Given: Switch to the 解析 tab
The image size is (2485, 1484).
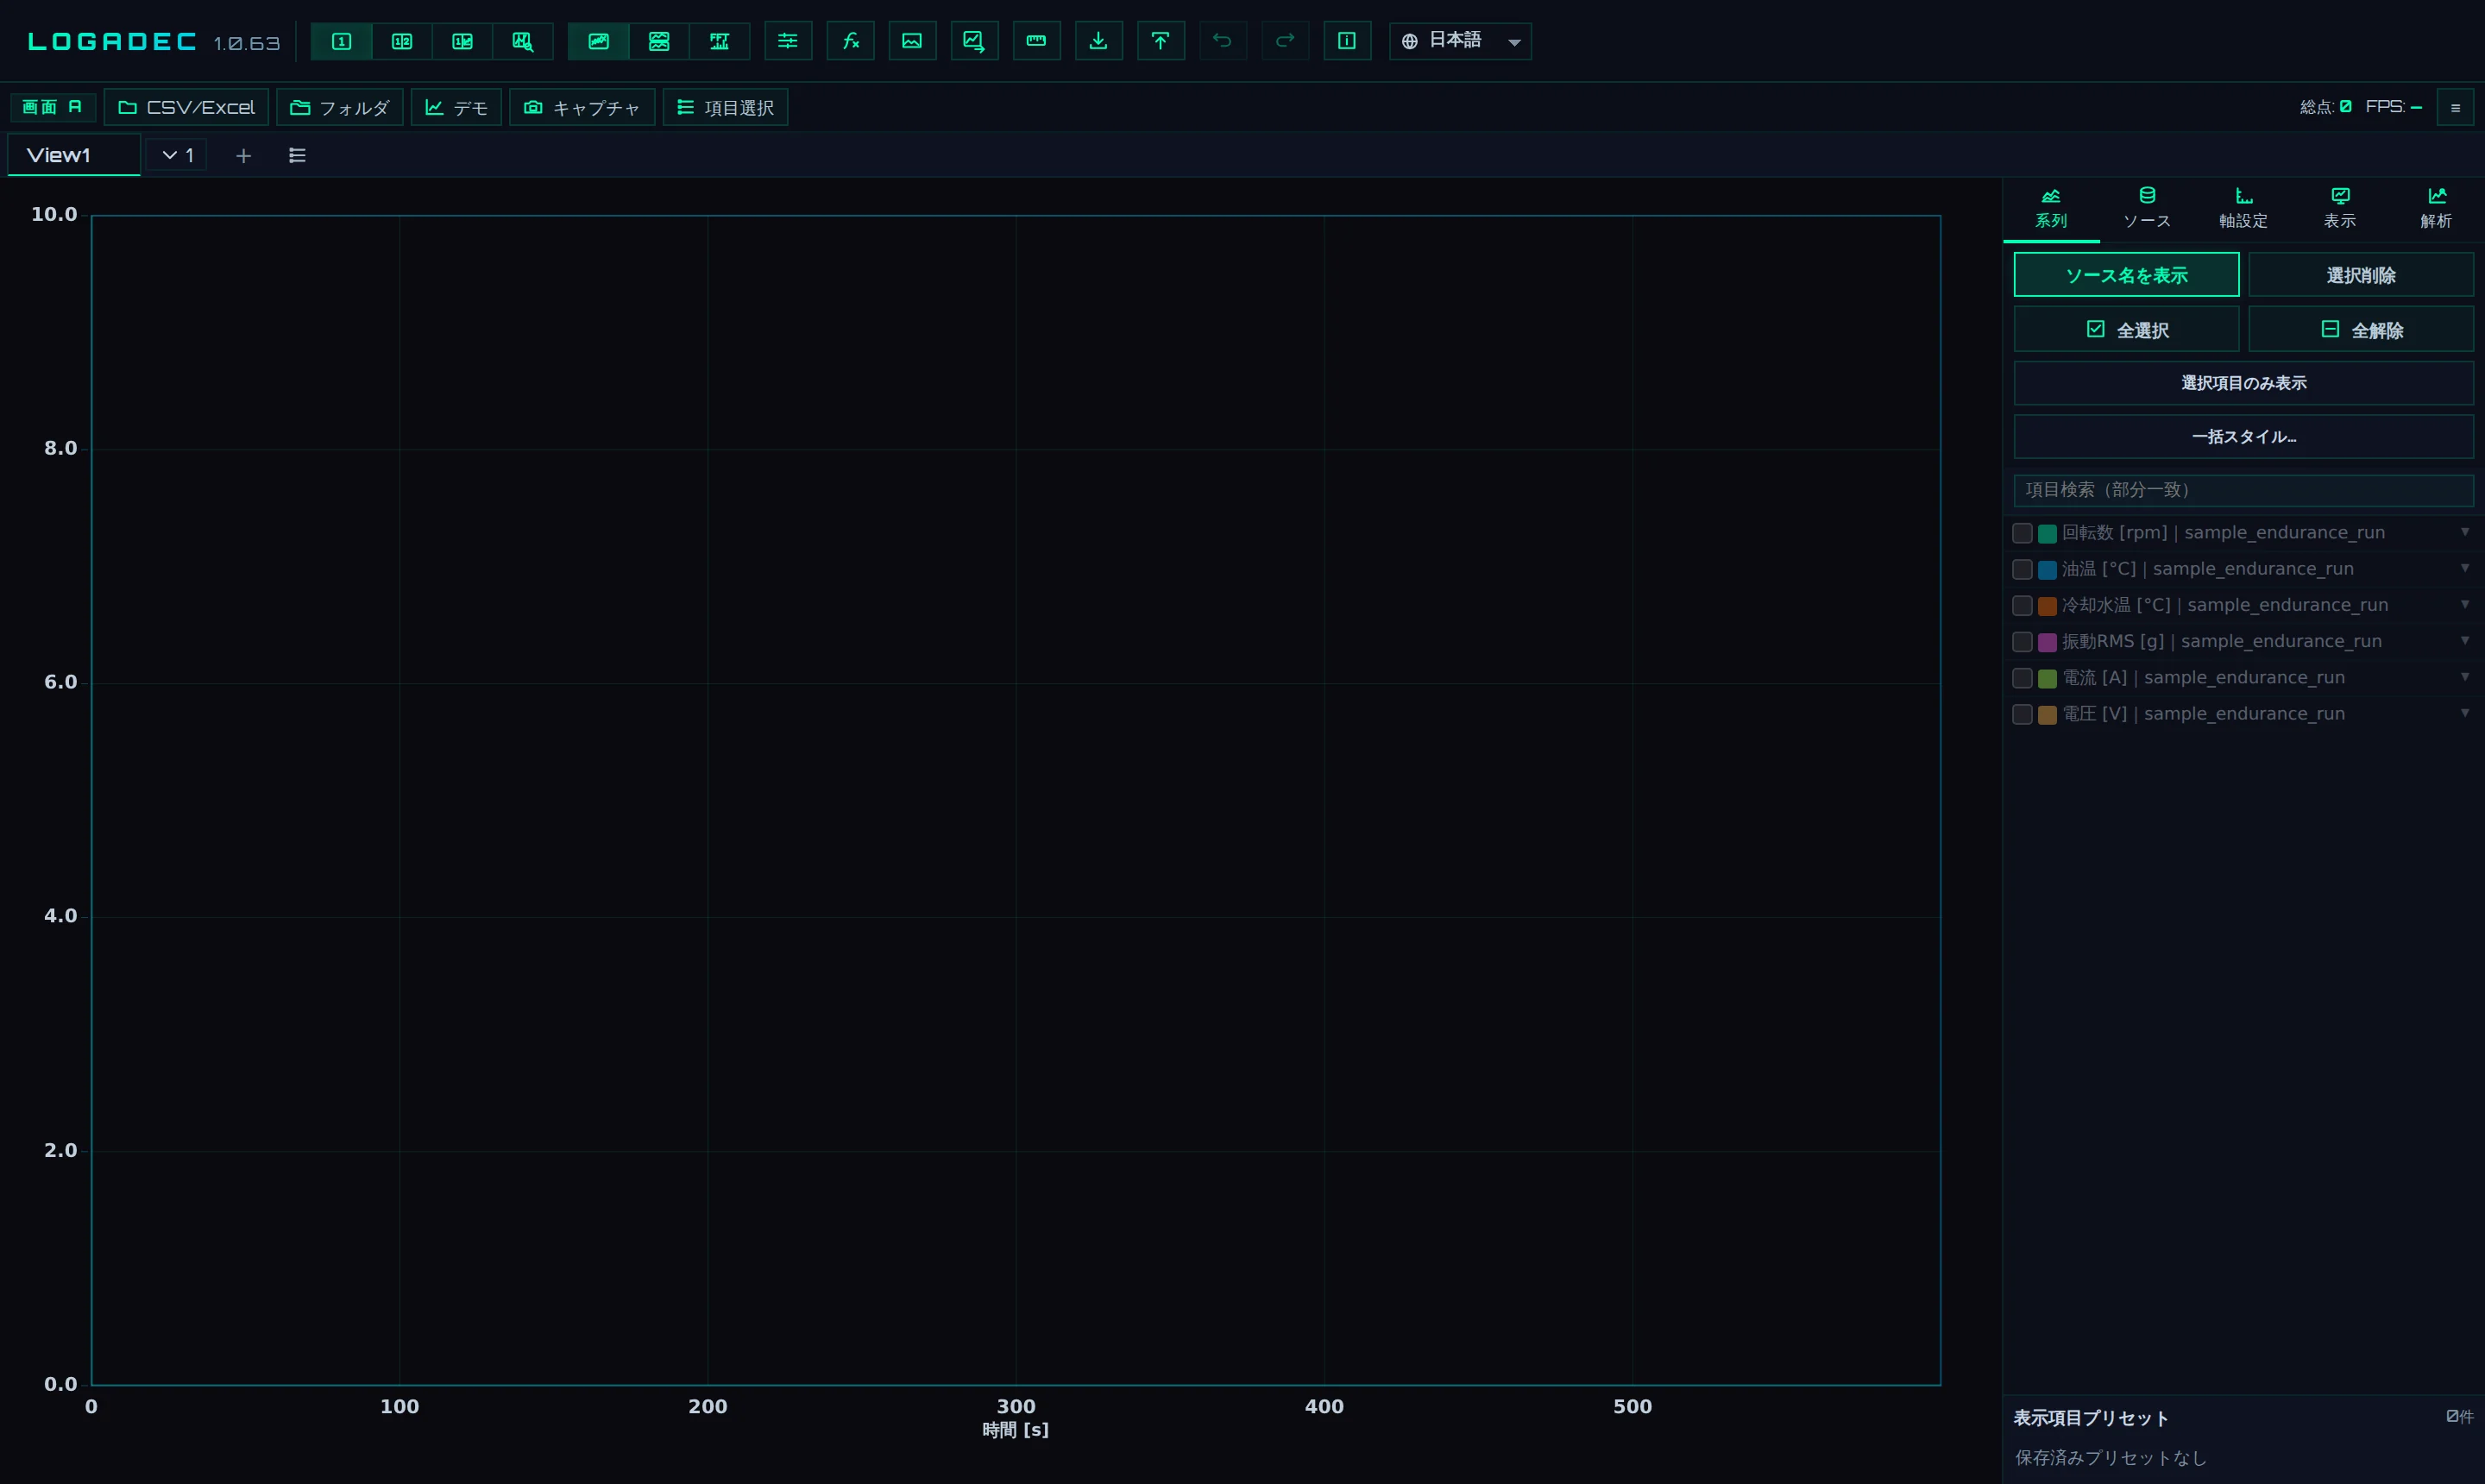Looking at the screenshot, I should 2436,208.
